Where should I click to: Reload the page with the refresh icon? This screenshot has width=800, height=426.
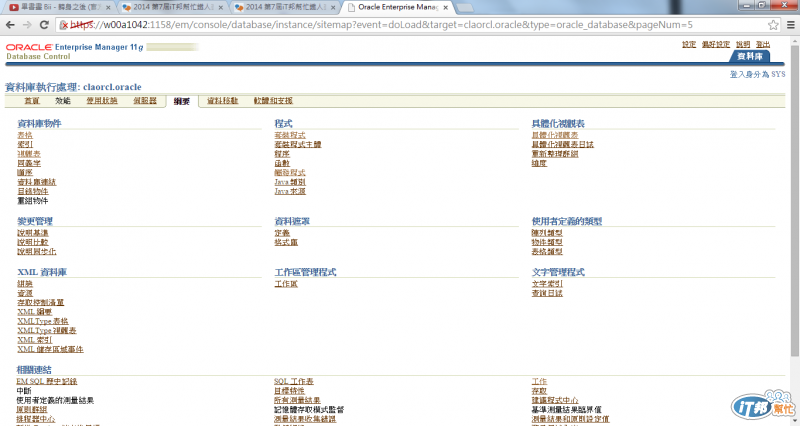tap(44, 24)
